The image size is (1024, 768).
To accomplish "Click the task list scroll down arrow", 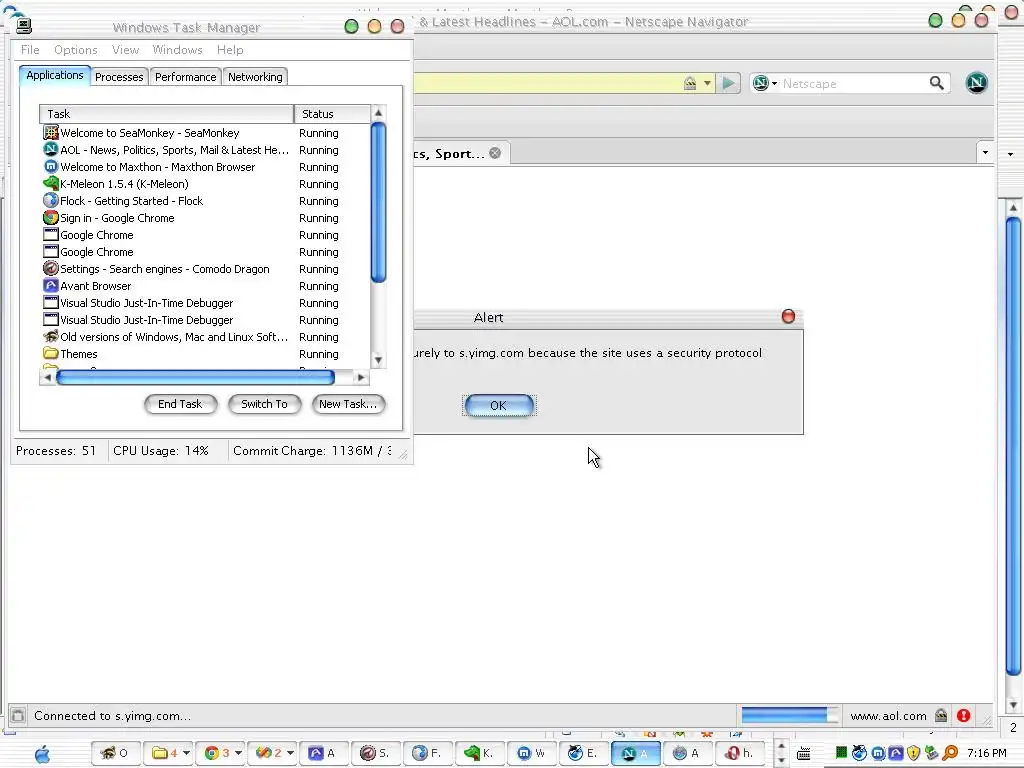I will (x=378, y=360).
